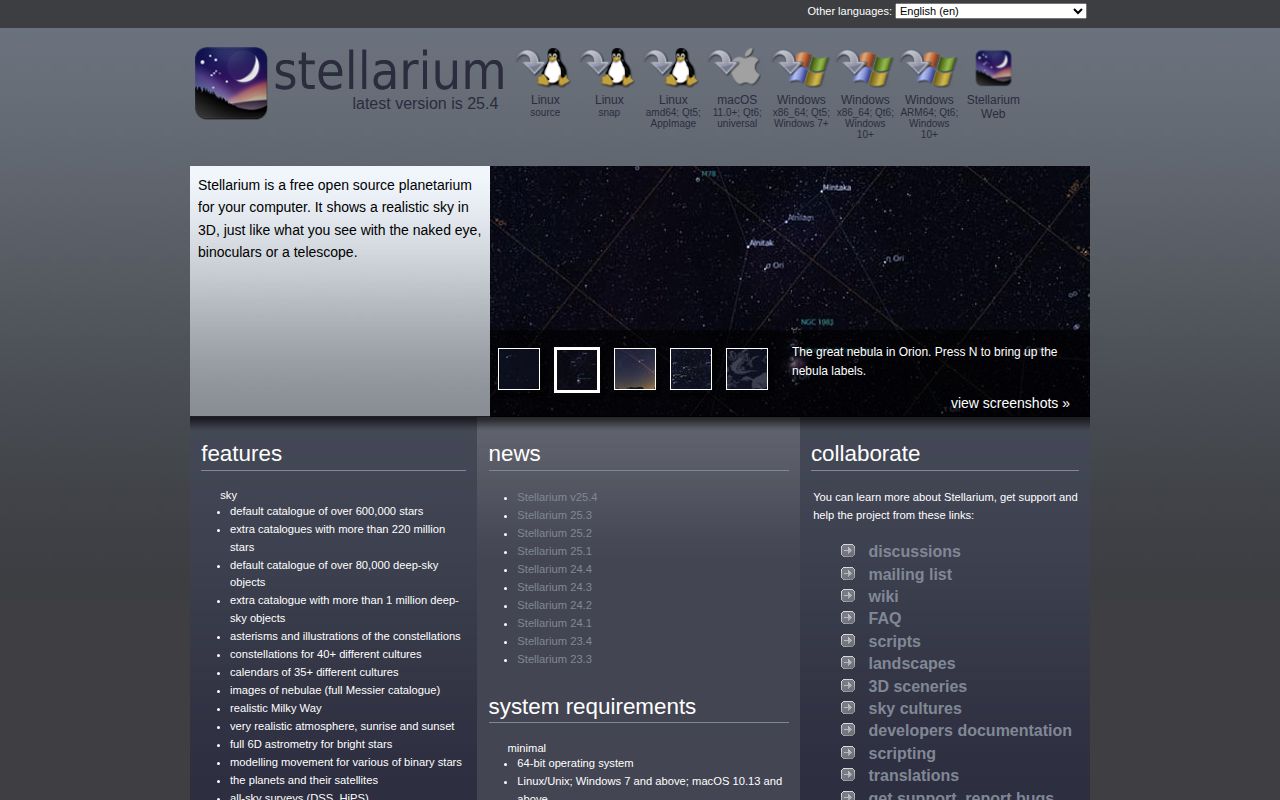
Task: Open the Other languages selector
Action: tap(989, 11)
